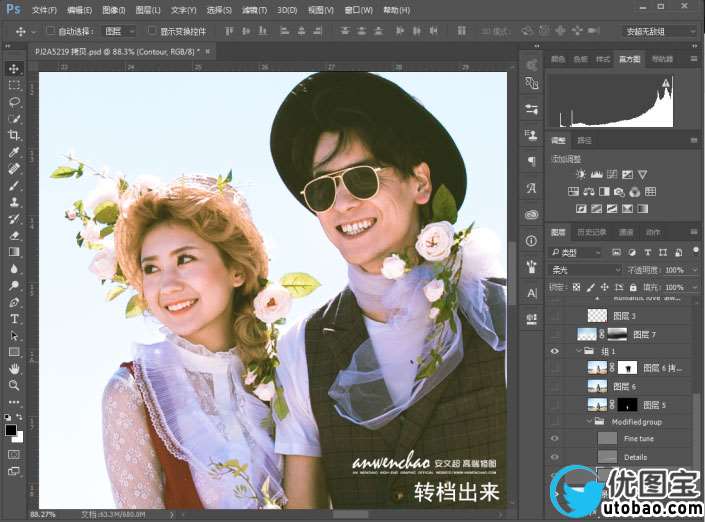The height and width of the screenshot is (522, 705).
Task: Show the 图层 3 layer
Action: 555,316
